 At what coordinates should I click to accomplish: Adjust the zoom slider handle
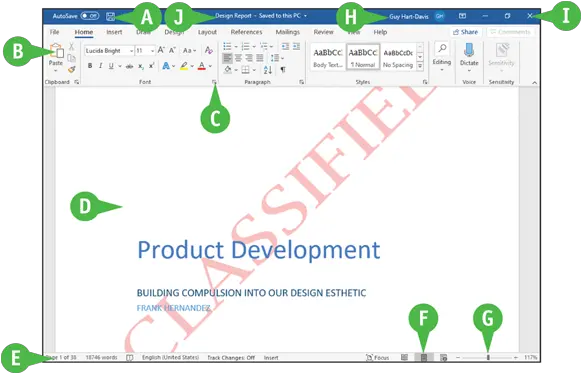pyautogui.click(x=488, y=357)
